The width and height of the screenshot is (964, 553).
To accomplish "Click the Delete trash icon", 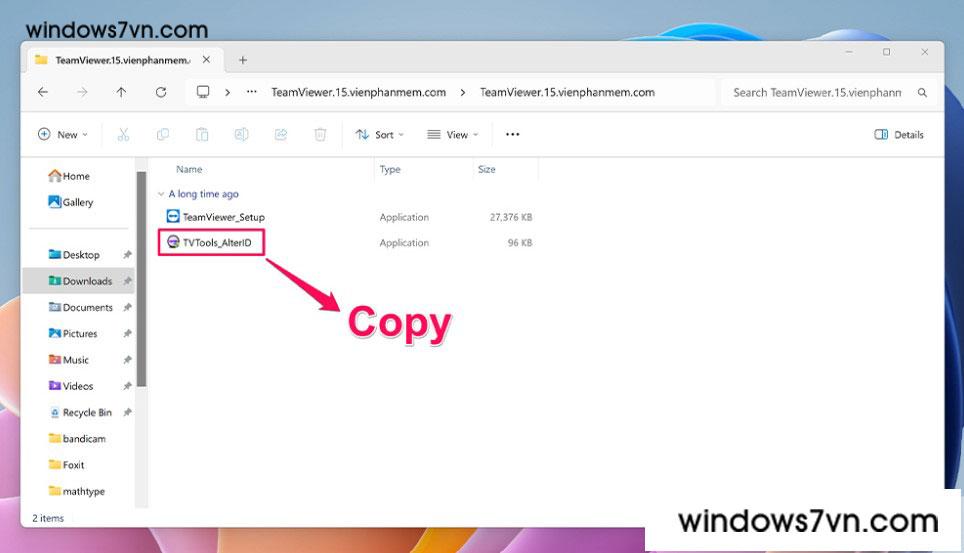I will (x=320, y=135).
